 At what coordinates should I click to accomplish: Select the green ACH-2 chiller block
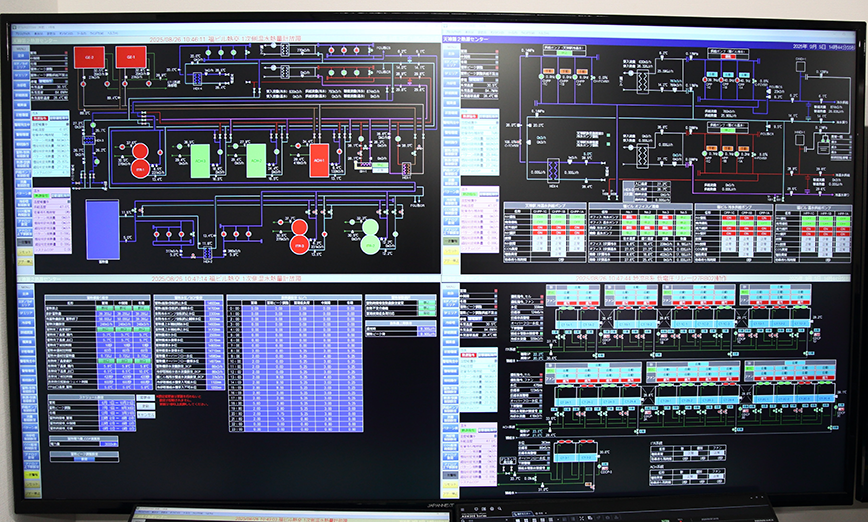[x=257, y=158]
